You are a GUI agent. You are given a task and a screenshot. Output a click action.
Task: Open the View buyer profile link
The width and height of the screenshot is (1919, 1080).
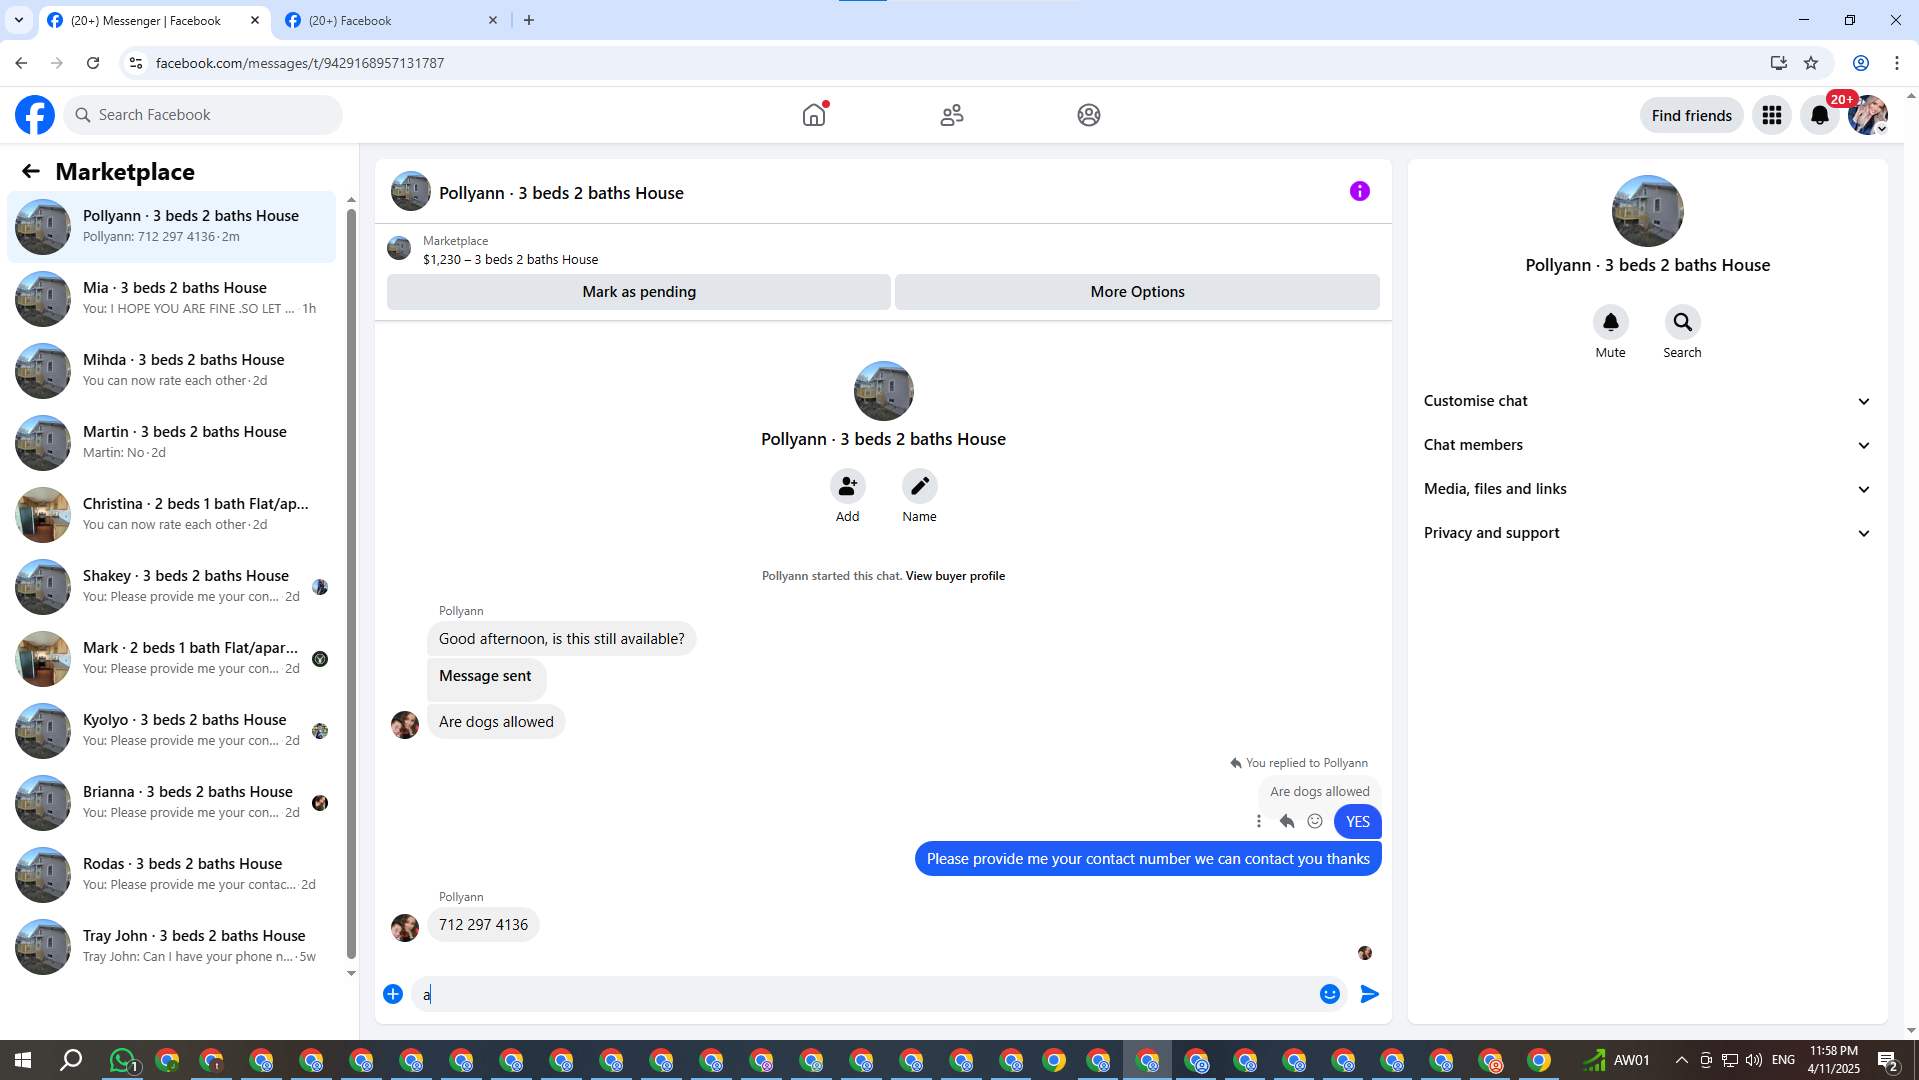pos(955,576)
